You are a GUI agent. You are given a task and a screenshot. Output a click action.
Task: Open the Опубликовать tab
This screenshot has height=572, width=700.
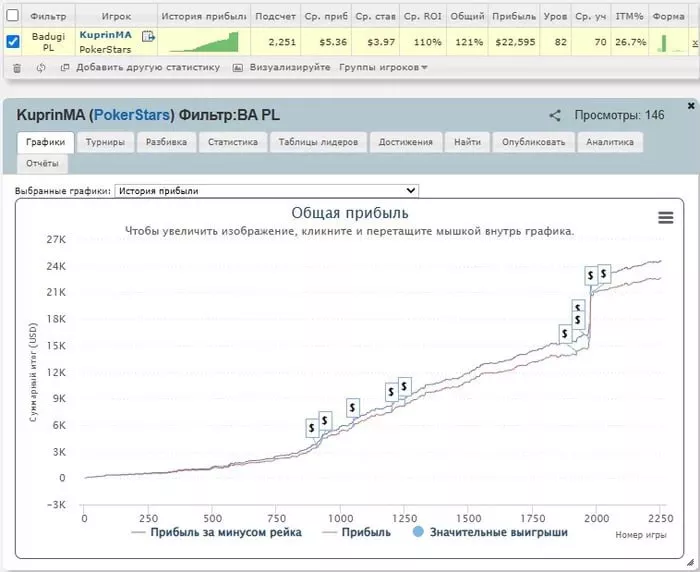pos(533,142)
